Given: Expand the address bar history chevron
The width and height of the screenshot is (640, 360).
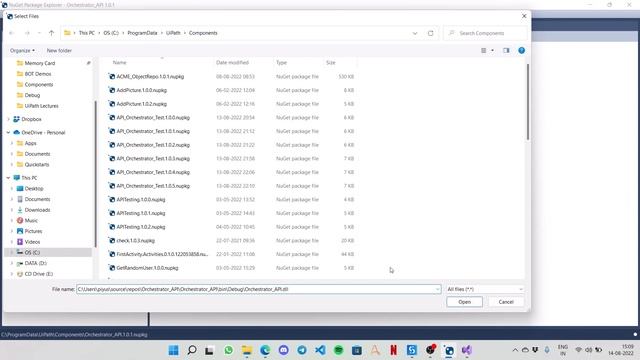Looking at the screenshot, I should (x=415, y=33).
